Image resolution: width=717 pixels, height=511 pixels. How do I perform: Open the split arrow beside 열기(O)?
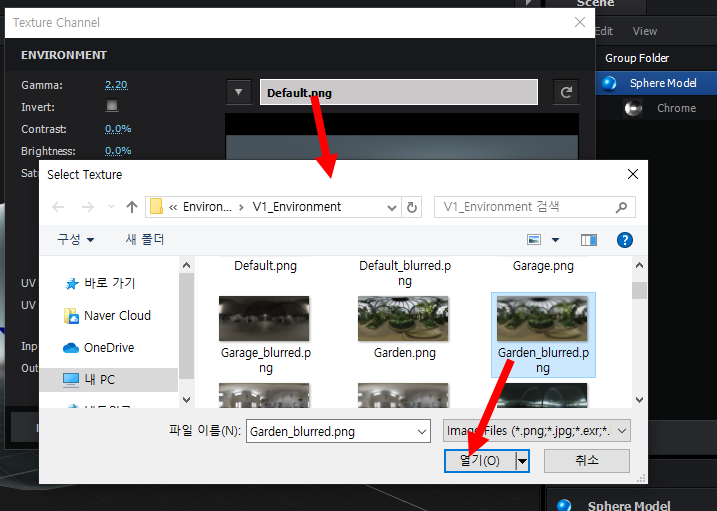tap(522, 461)
